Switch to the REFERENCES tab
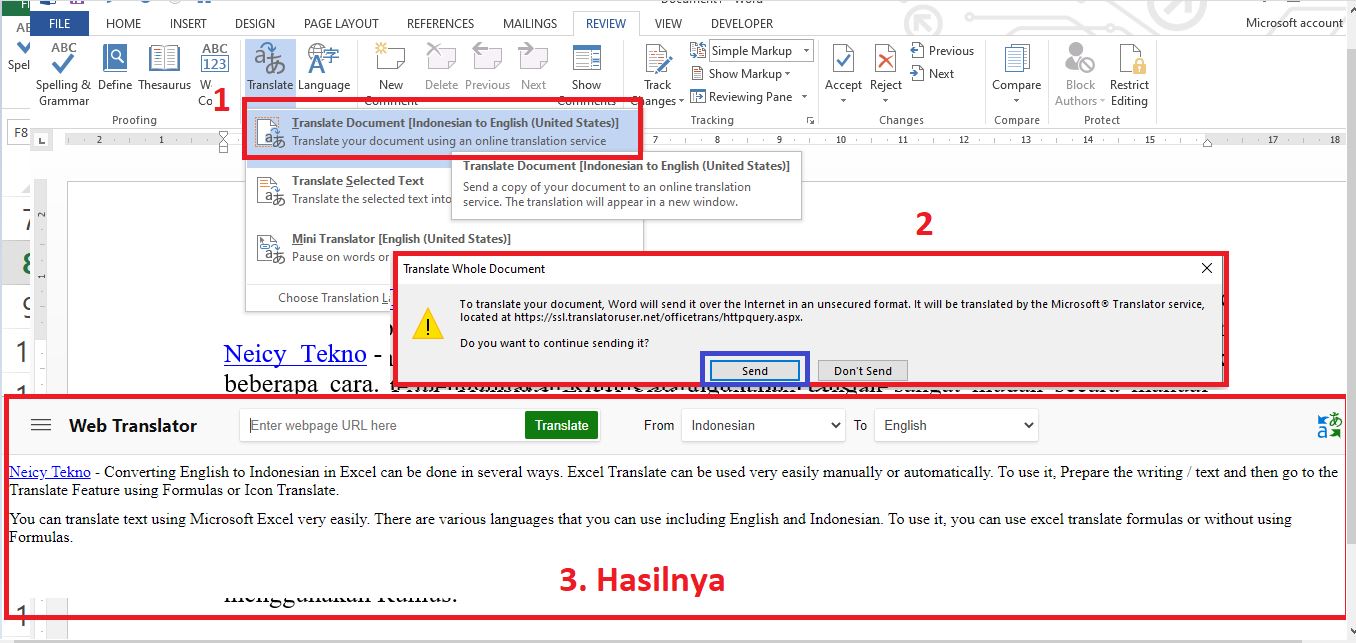Image resolution: width=1356 pixels, height=643 pixels. coord(441,23)
